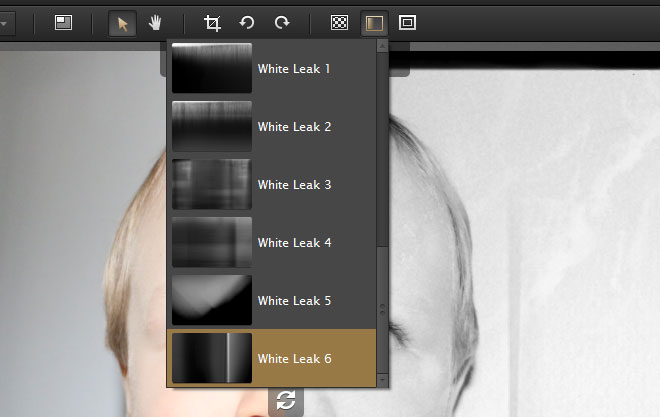Viewport: 660px width, 417px height.
Task: Select the arrow pointer tool
Action: 122,23
